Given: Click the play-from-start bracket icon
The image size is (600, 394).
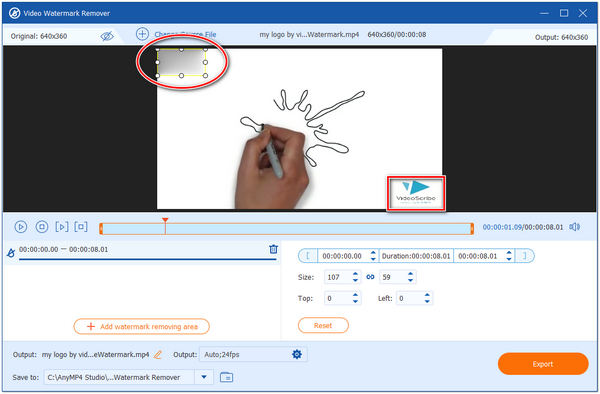Looking at the screenshot, I should (x=62, y=227).
